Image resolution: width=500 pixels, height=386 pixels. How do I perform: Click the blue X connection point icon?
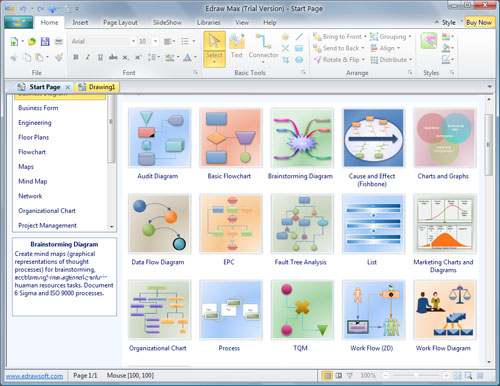click(x=285, y=48)
